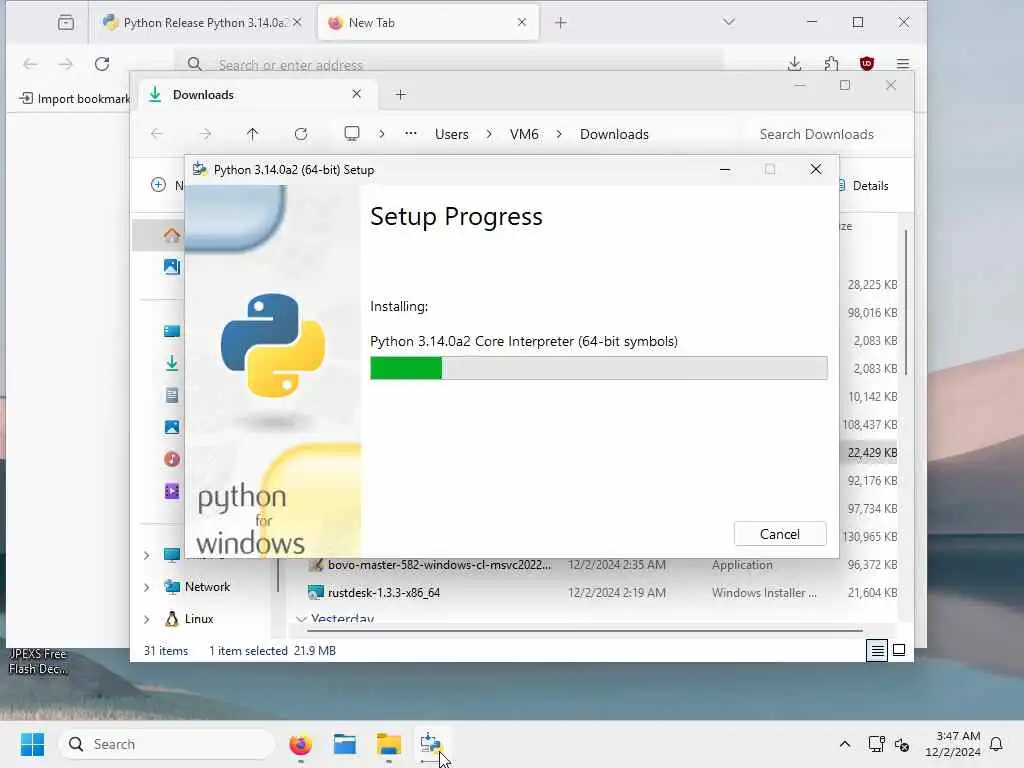This screenshot has height=768, width=1024.
Task: Click the taskbar Search box
Action: 167,744
